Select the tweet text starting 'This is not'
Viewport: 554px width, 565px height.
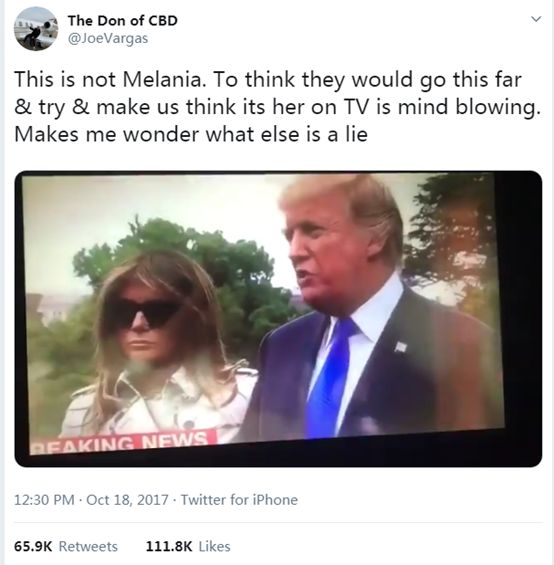[278, 107]
